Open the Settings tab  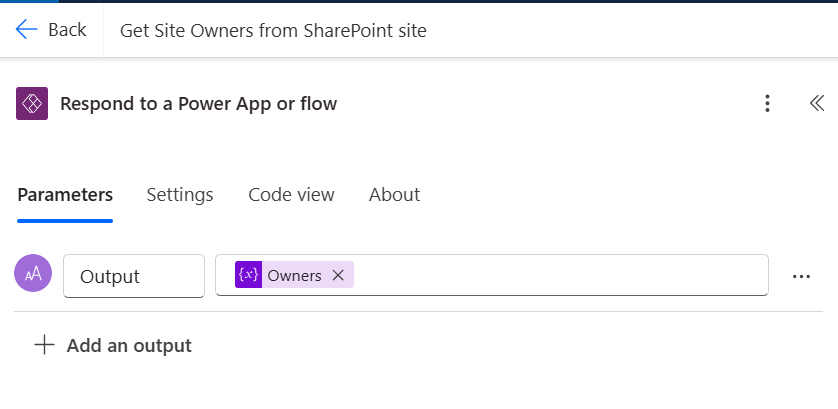click(180, 195)
